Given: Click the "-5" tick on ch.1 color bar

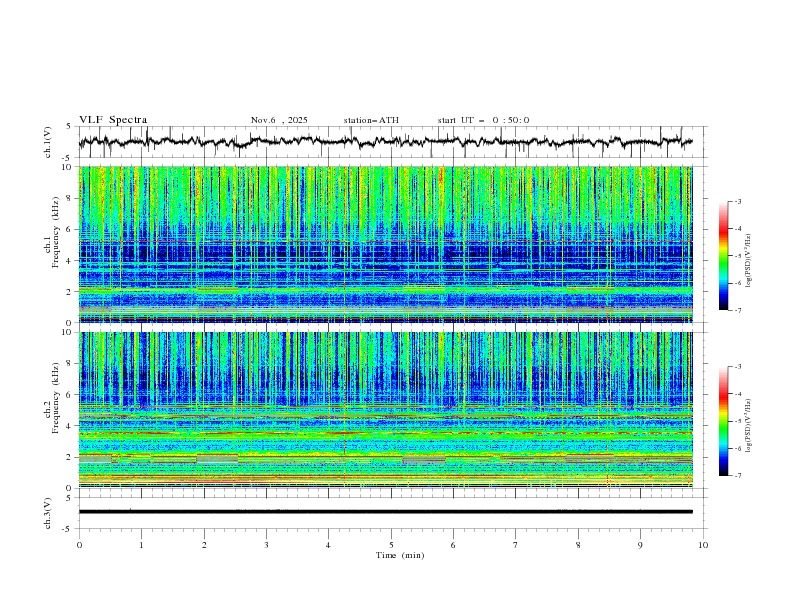Looking at the screenshot, I should pyautogui.click(x=737, y=256).
